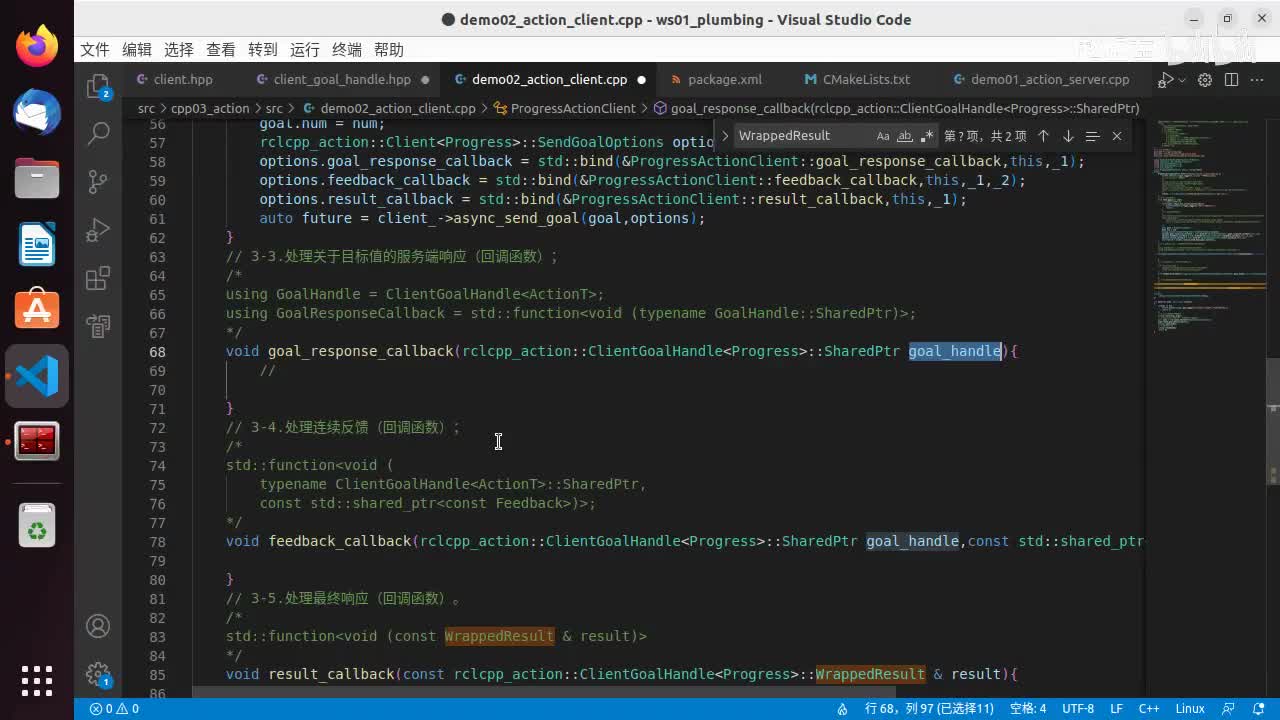Open LibreOffice Writer from the dock
The width and height of the screenshot is (1280, 720).
tap(37, 245)
